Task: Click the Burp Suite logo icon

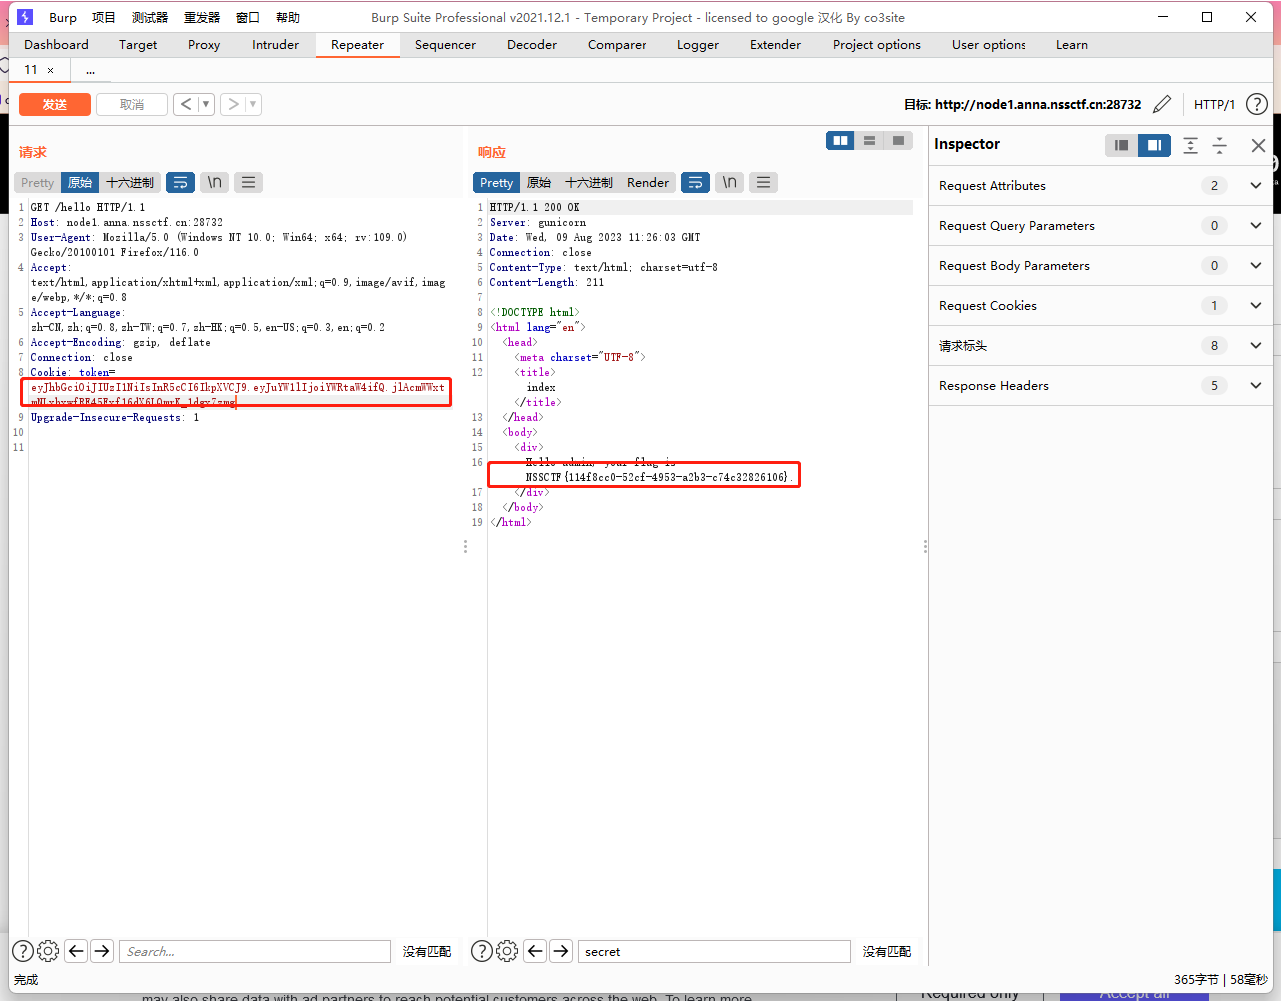Action: click(25, 17)
